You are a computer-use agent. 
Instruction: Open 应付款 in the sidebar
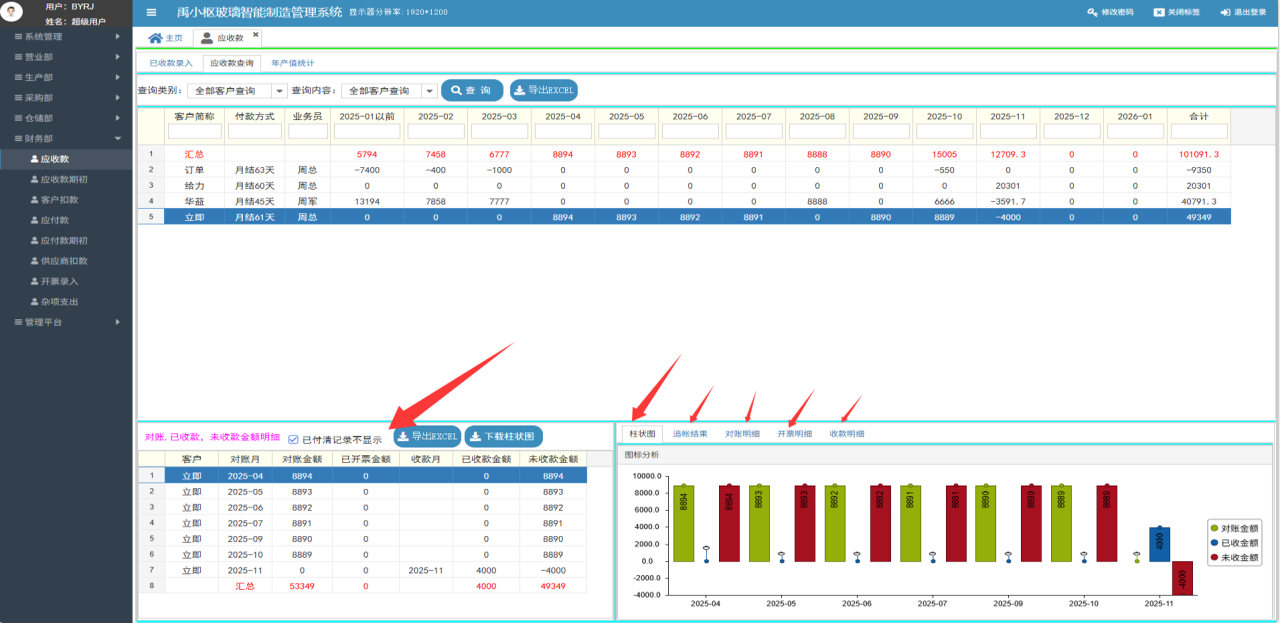coord(55,220)
